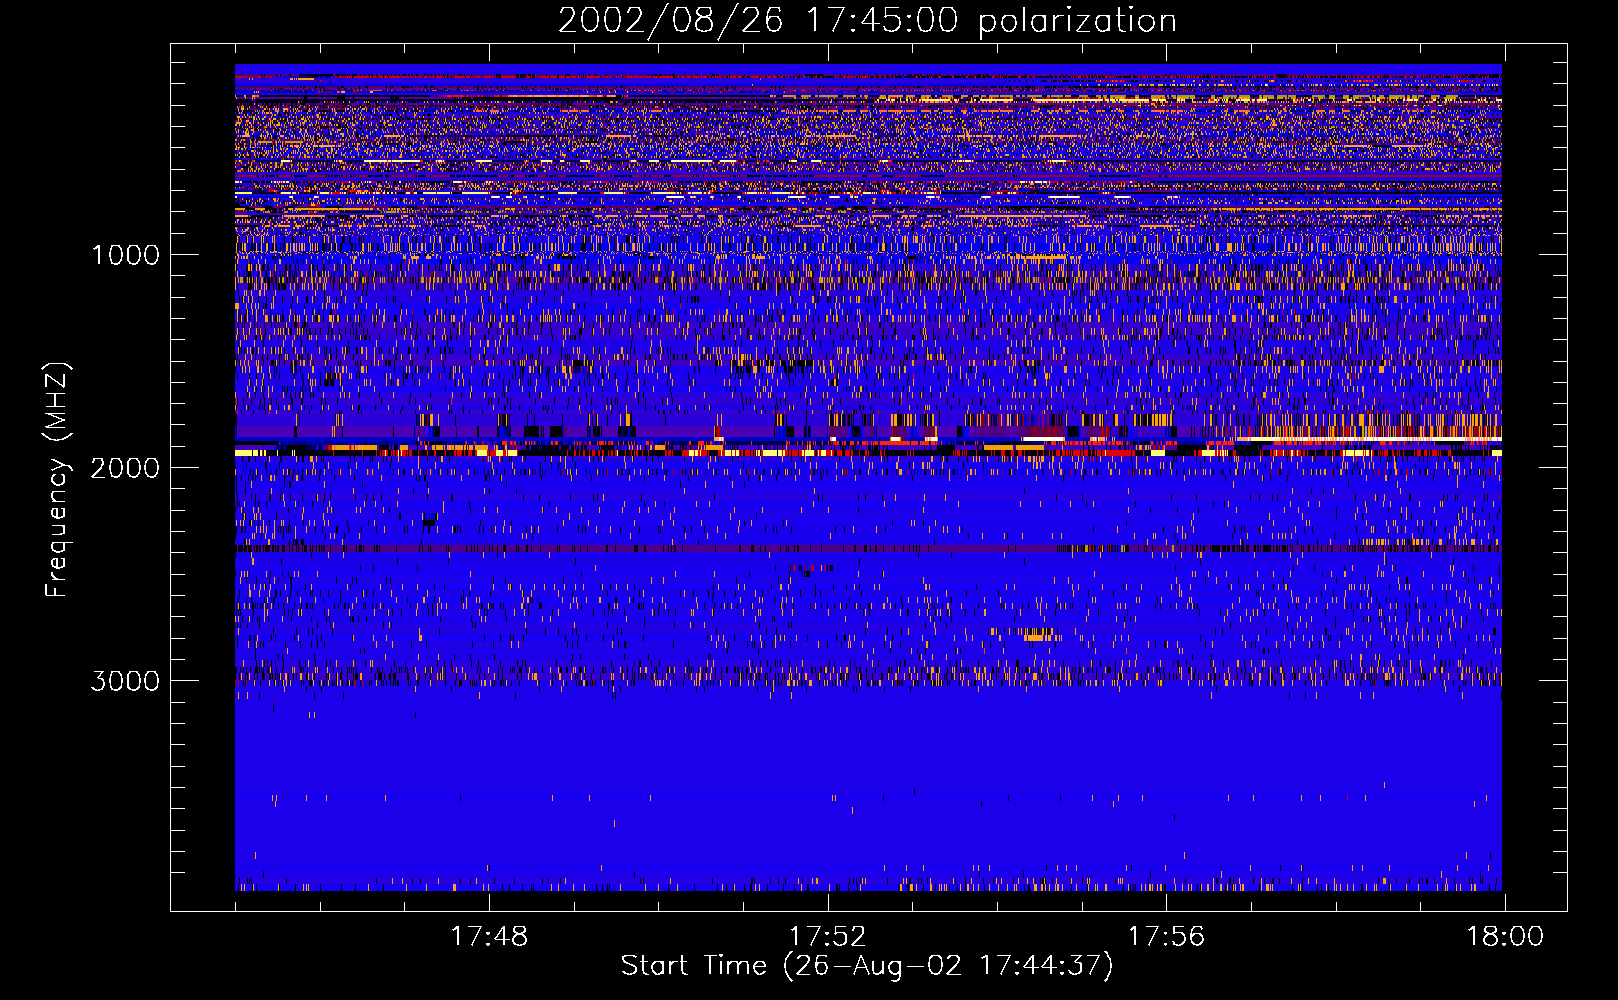Click the plot title '2002/08/26 17:45:00 polarization'
1618x1000 pixels.
(x=867, y=21)
